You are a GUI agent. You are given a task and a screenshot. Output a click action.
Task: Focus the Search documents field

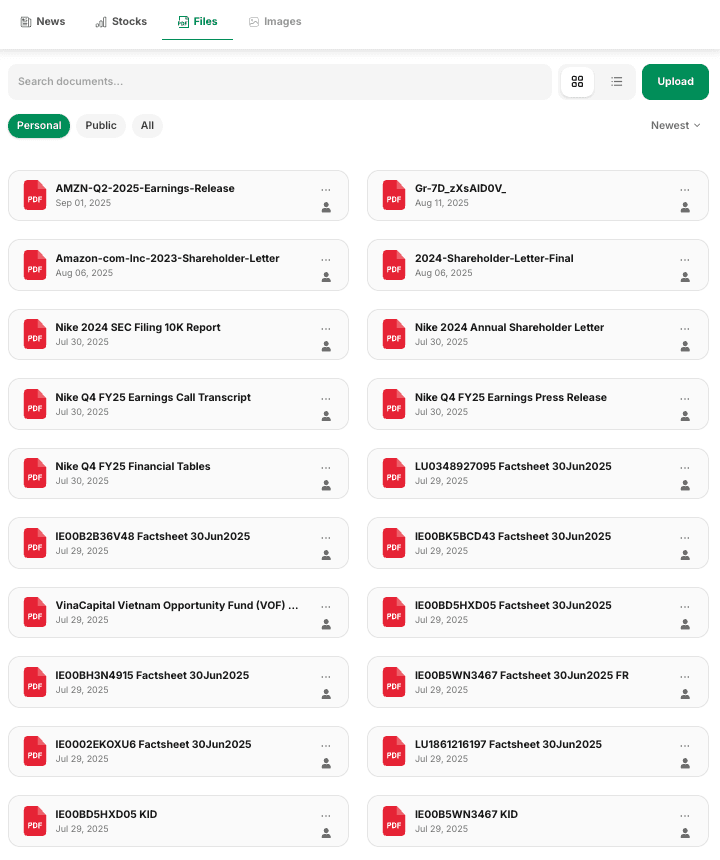280,82
